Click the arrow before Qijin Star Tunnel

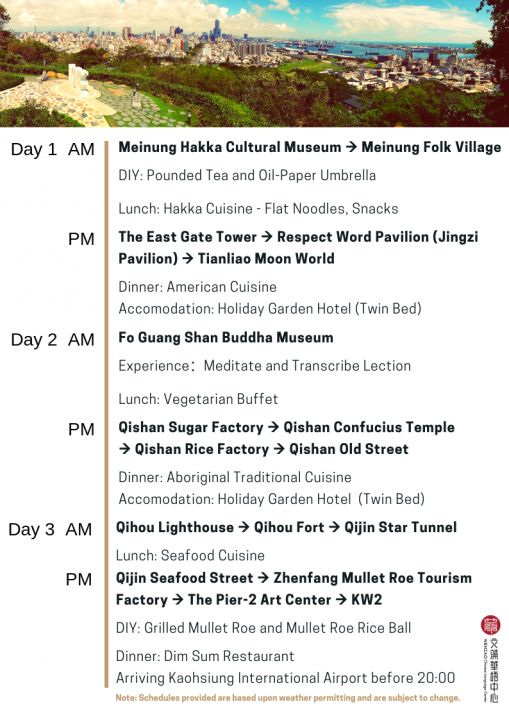(334, 528)
